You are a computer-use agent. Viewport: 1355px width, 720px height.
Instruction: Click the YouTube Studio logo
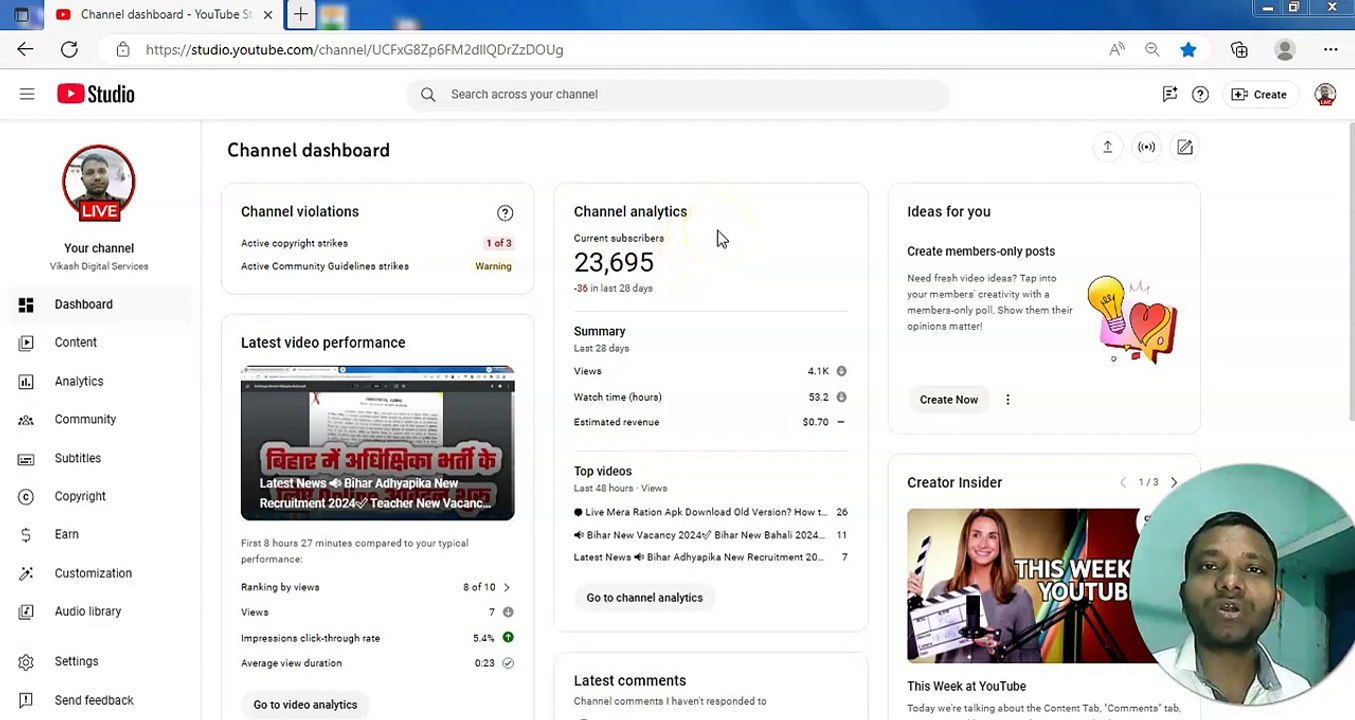[96, 94]
